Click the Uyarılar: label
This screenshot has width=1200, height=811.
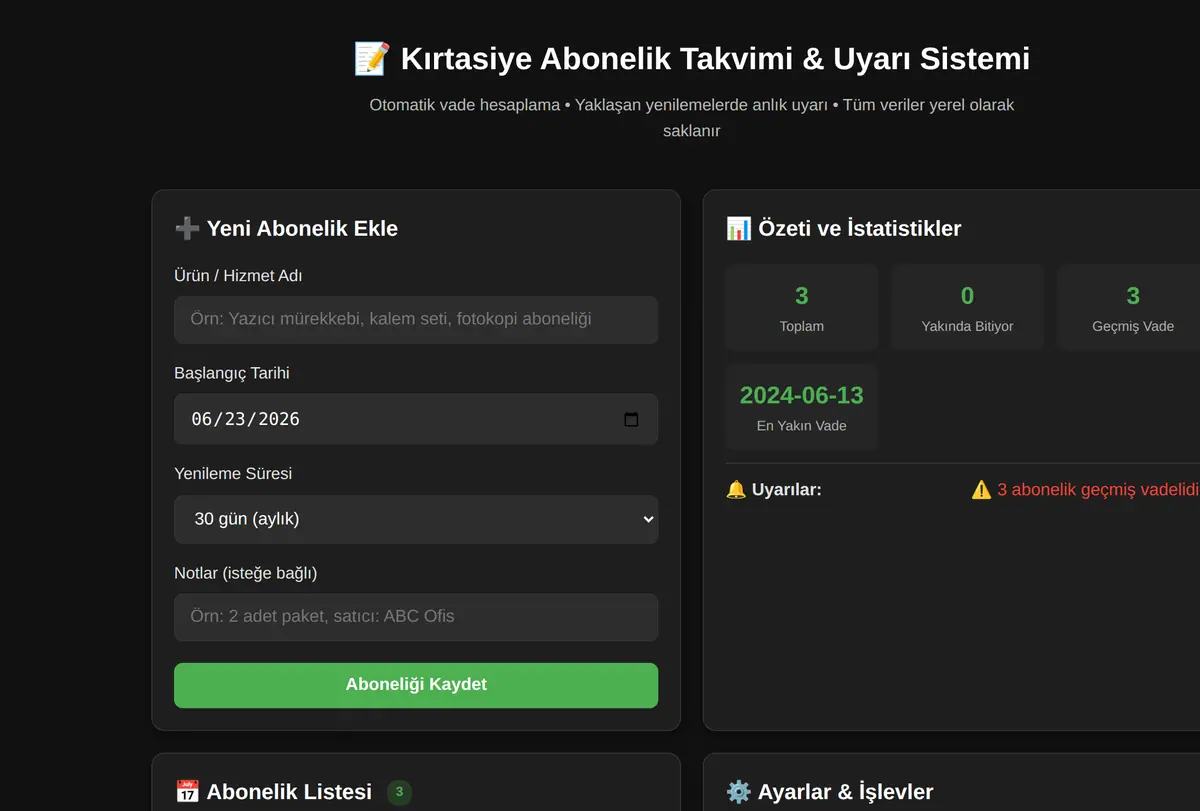pyautogui.click(x=787, y=490)
